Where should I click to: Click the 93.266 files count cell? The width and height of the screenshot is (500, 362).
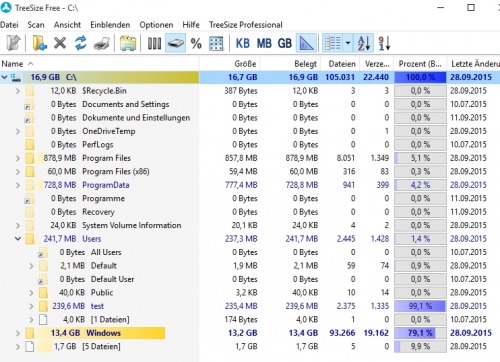click(x=342, y=333)
